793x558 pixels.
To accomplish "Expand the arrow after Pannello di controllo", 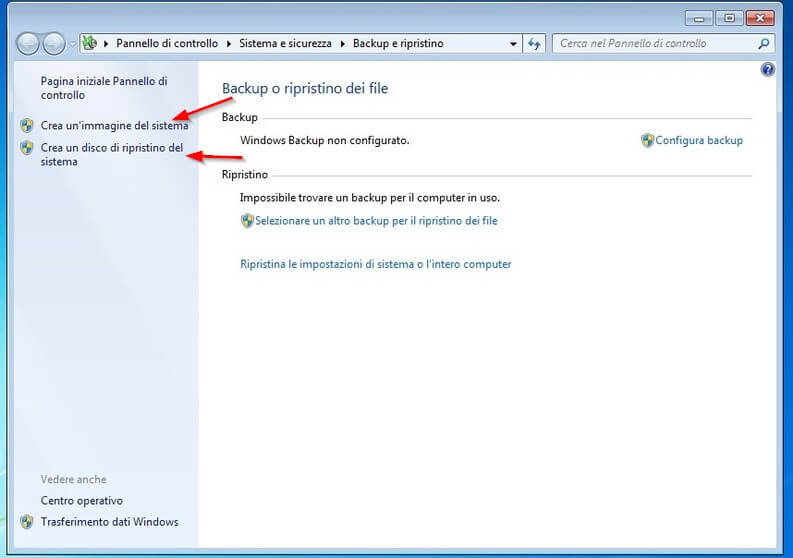I will (229, 44).
